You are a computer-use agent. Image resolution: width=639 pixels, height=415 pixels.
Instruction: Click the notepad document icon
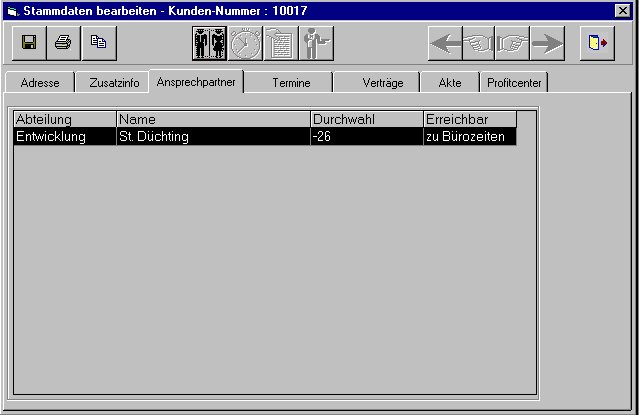pyautogui.click(x=281, y=44)
